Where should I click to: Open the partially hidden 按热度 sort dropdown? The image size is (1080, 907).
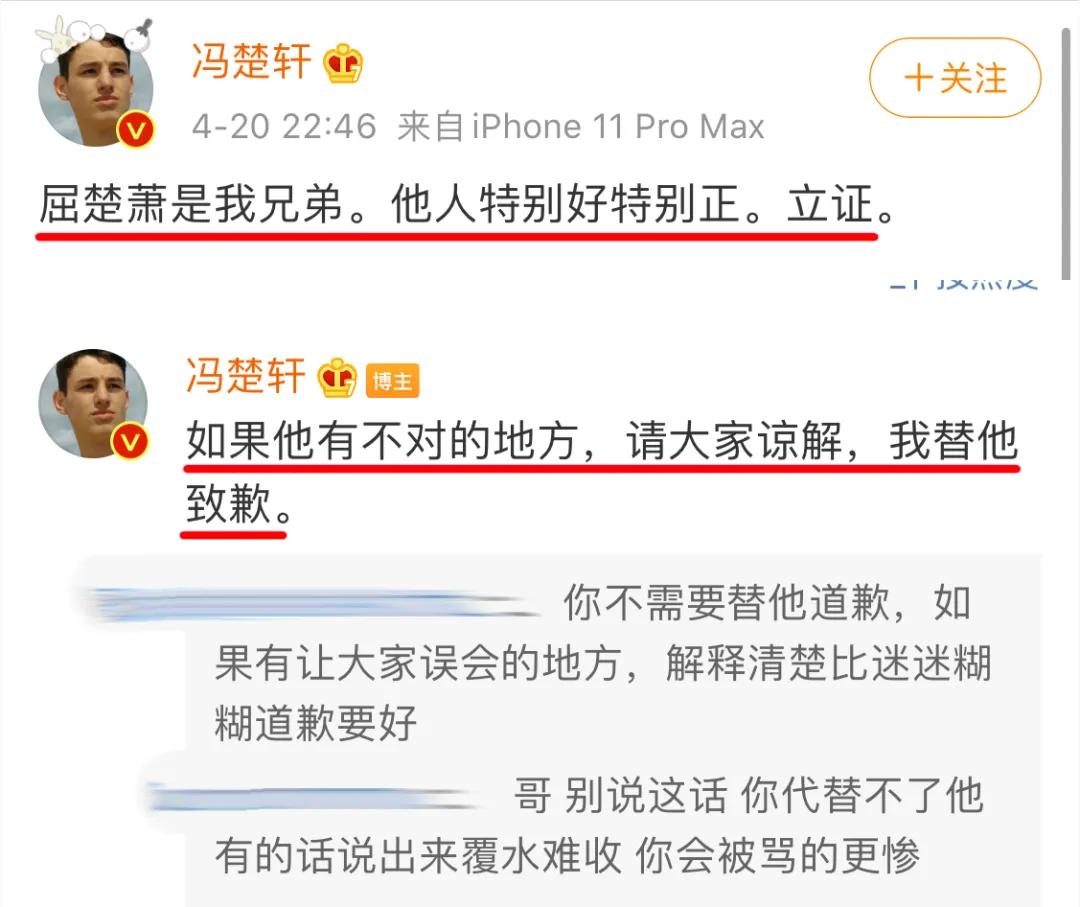pyautogui.click(x=964, y=282)
